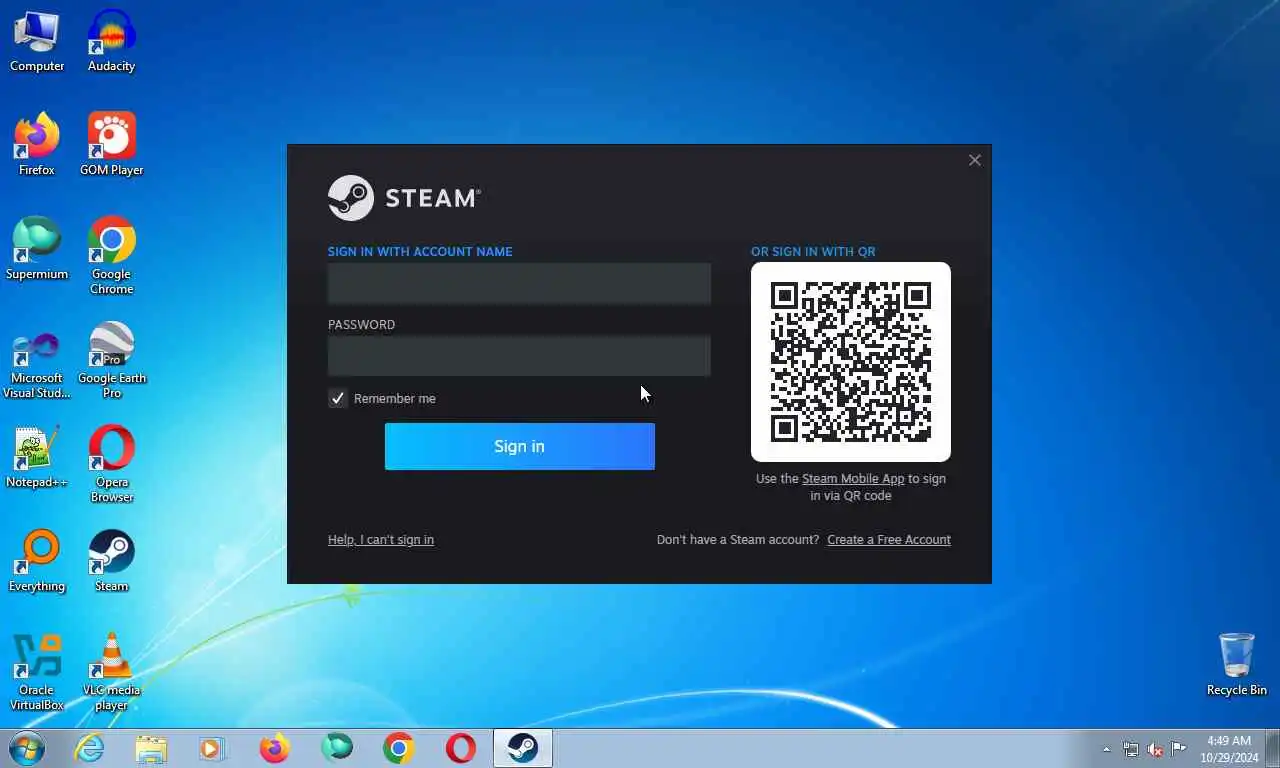Launch Opera from the taskbar

click(x=460, y=748)
